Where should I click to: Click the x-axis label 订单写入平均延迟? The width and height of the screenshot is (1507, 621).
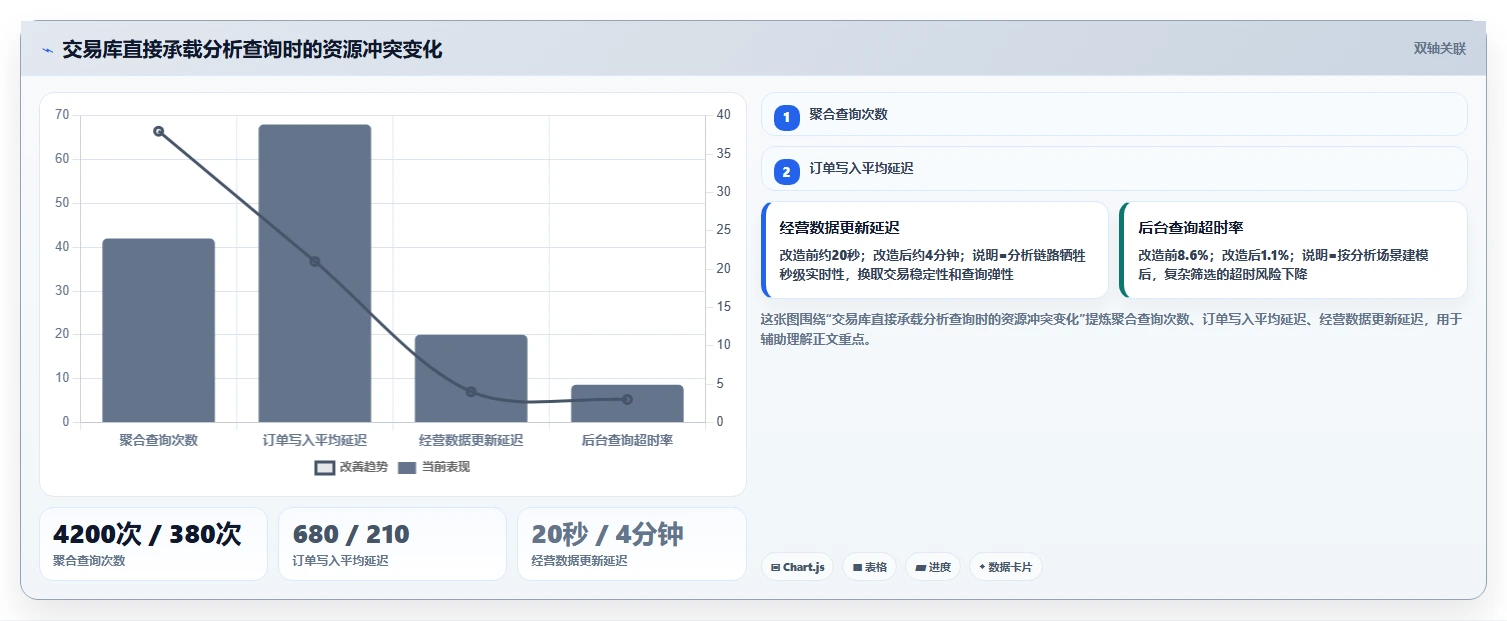pos(314,440)
